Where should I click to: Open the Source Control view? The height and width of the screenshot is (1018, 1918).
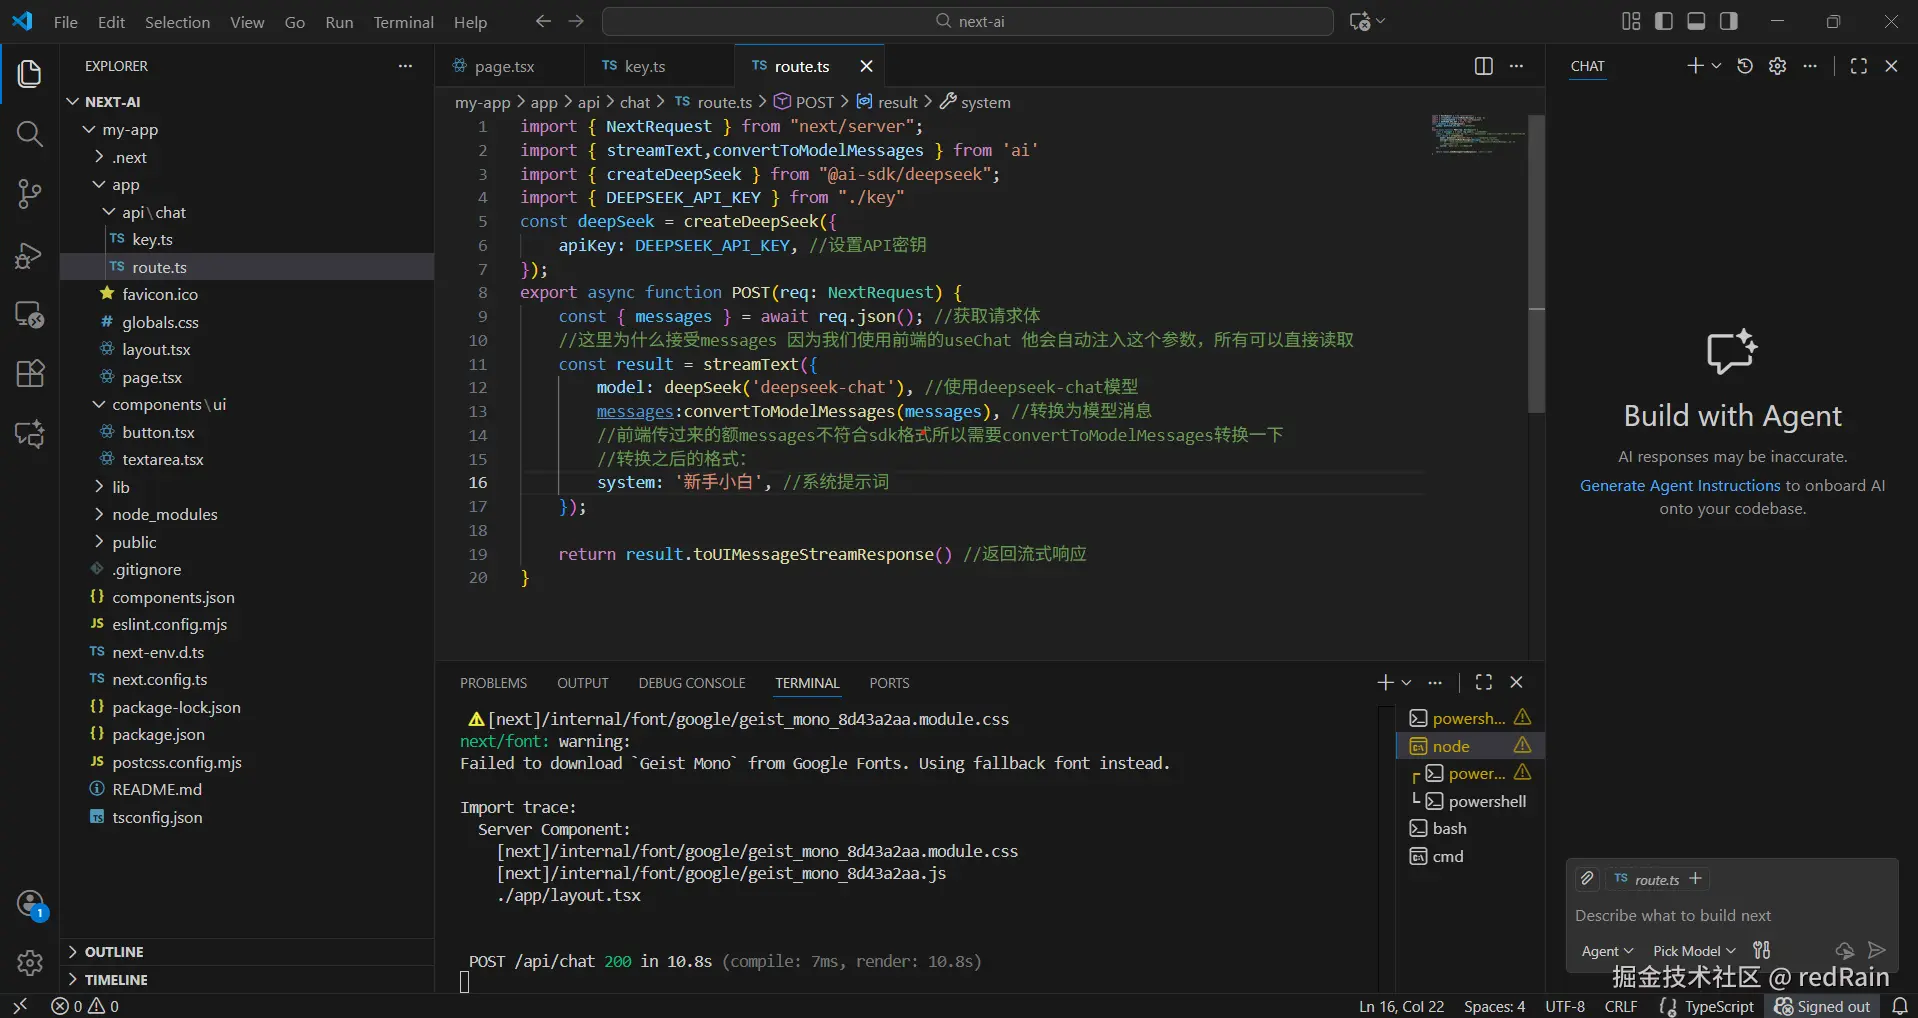pyautogui.click(x=30, y=194)
